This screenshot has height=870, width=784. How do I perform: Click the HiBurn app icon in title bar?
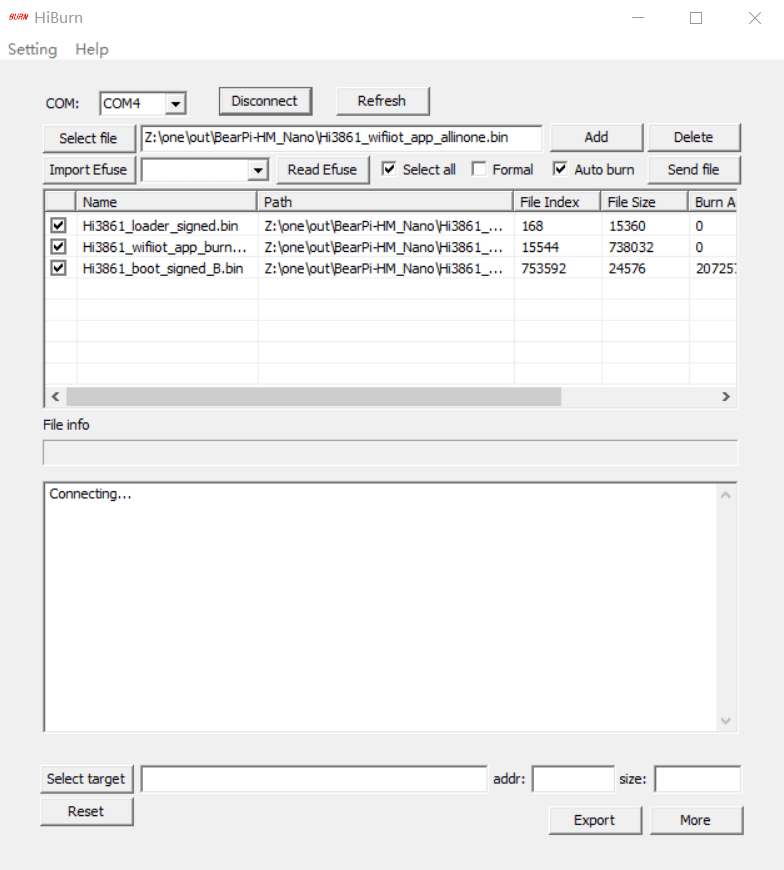coord(18,17)
